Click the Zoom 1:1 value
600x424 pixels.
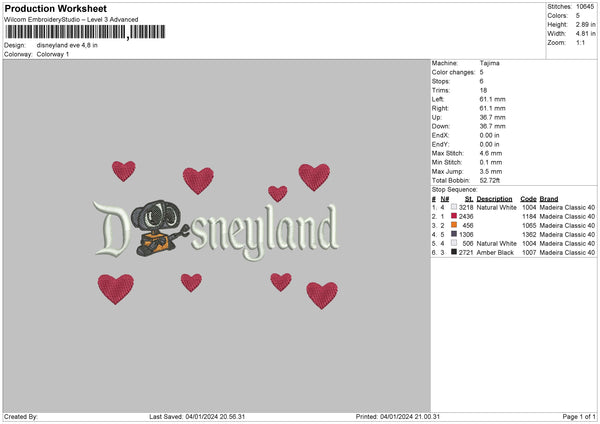coord(580,42)
